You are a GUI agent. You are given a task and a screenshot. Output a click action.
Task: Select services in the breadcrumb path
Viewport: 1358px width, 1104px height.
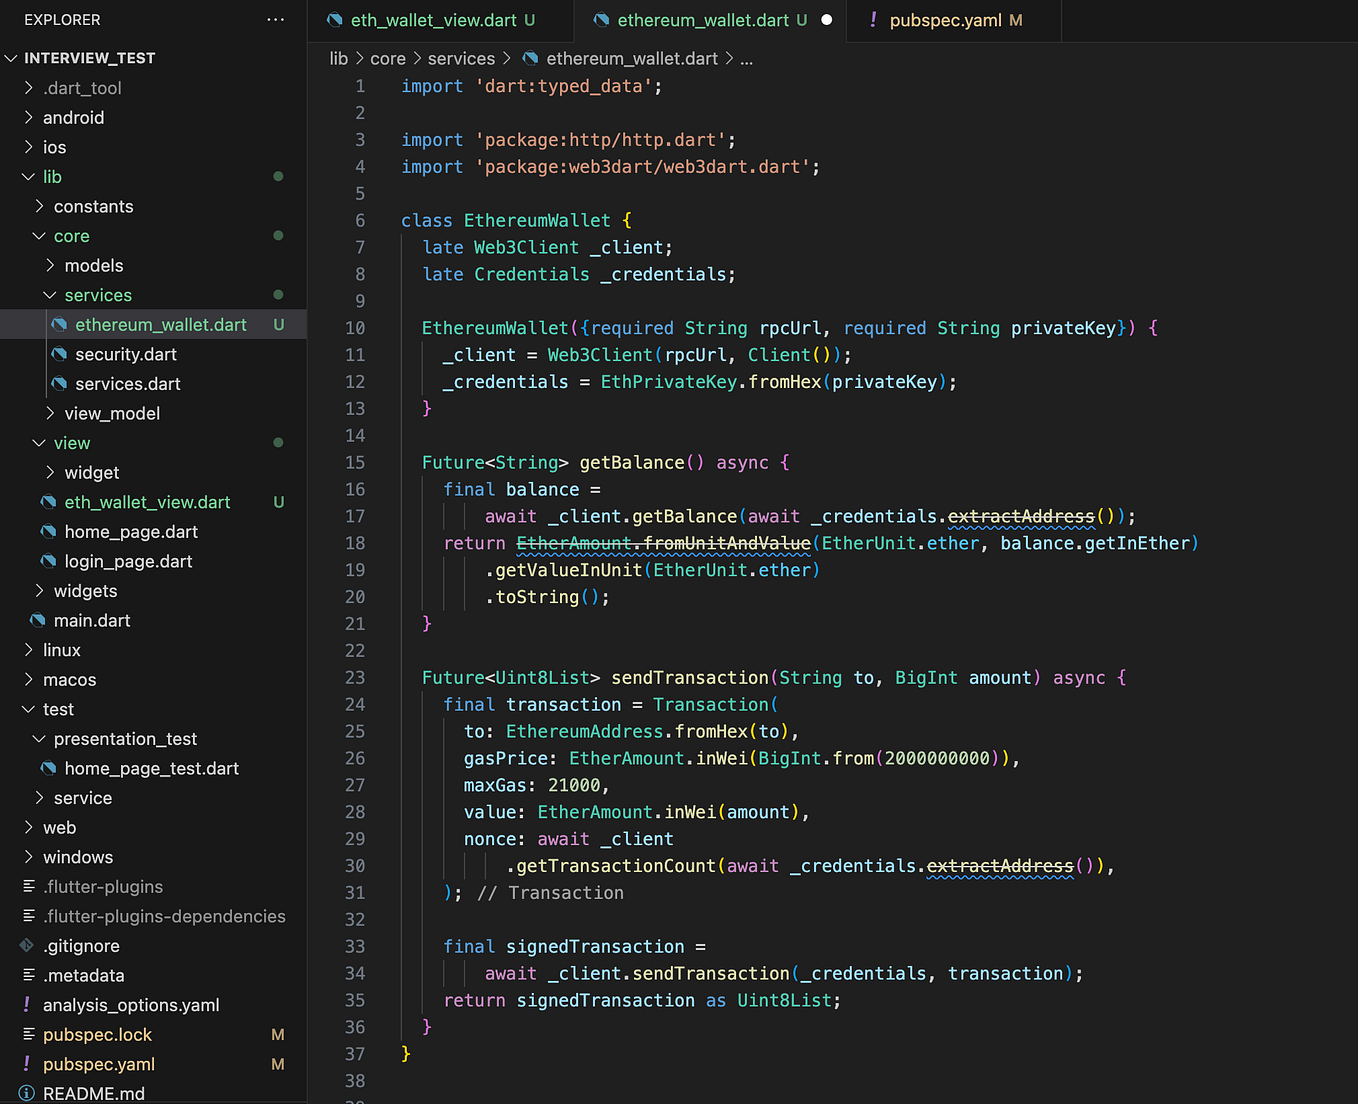click(x=461, y=58)
